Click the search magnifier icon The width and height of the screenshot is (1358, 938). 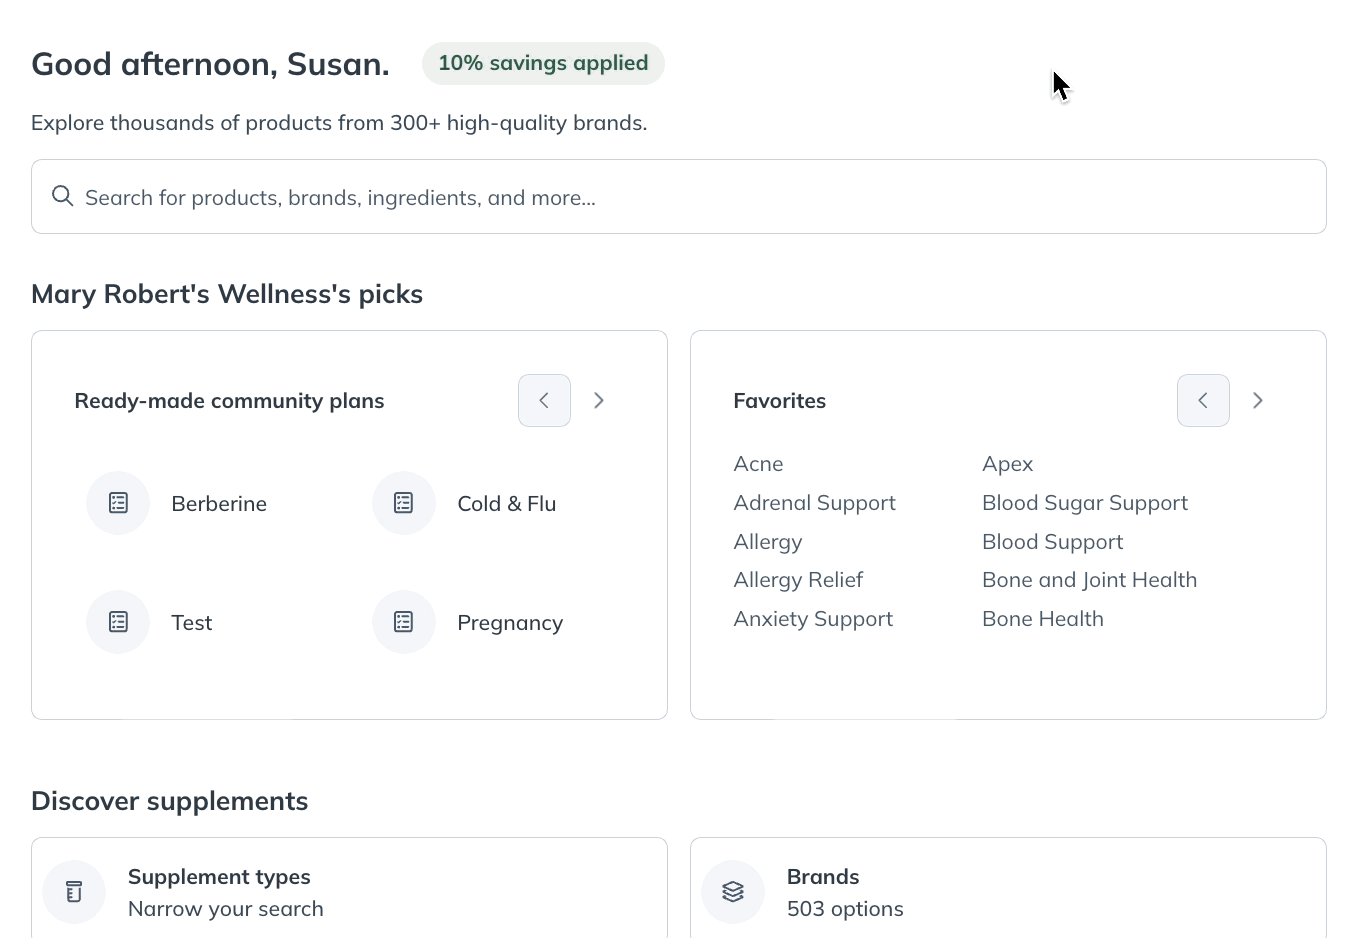tap(63, 196)
